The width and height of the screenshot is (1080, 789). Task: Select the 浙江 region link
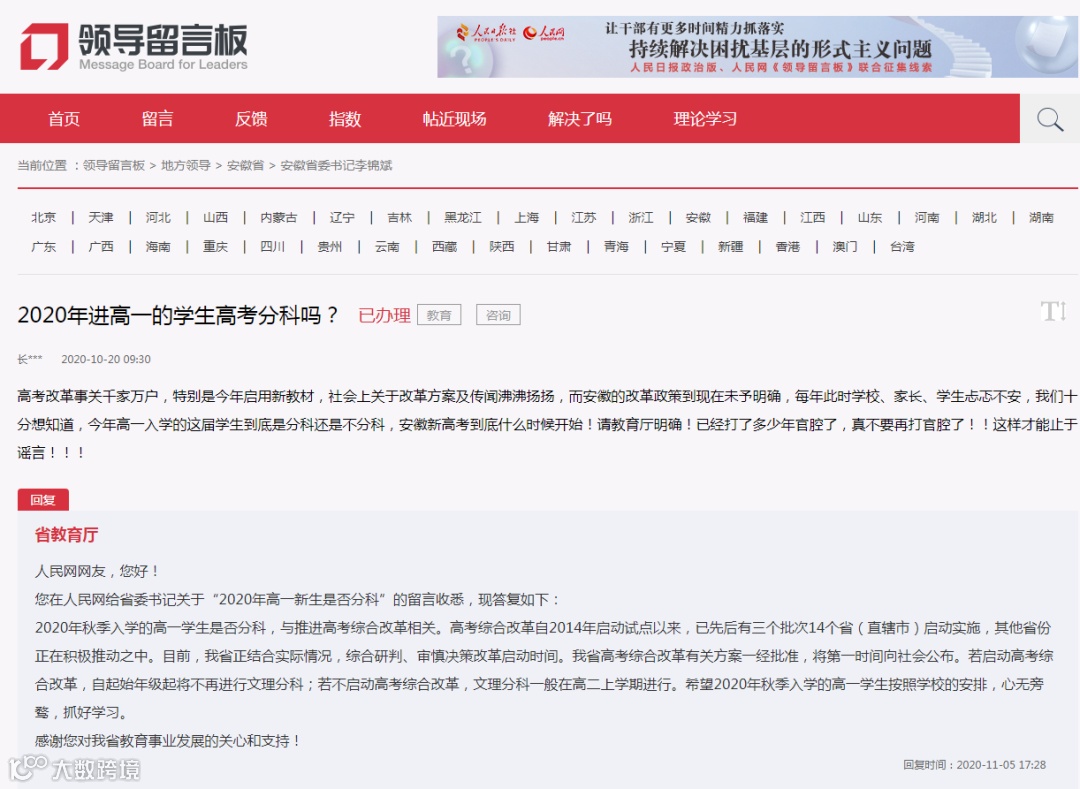coord(641,218)
